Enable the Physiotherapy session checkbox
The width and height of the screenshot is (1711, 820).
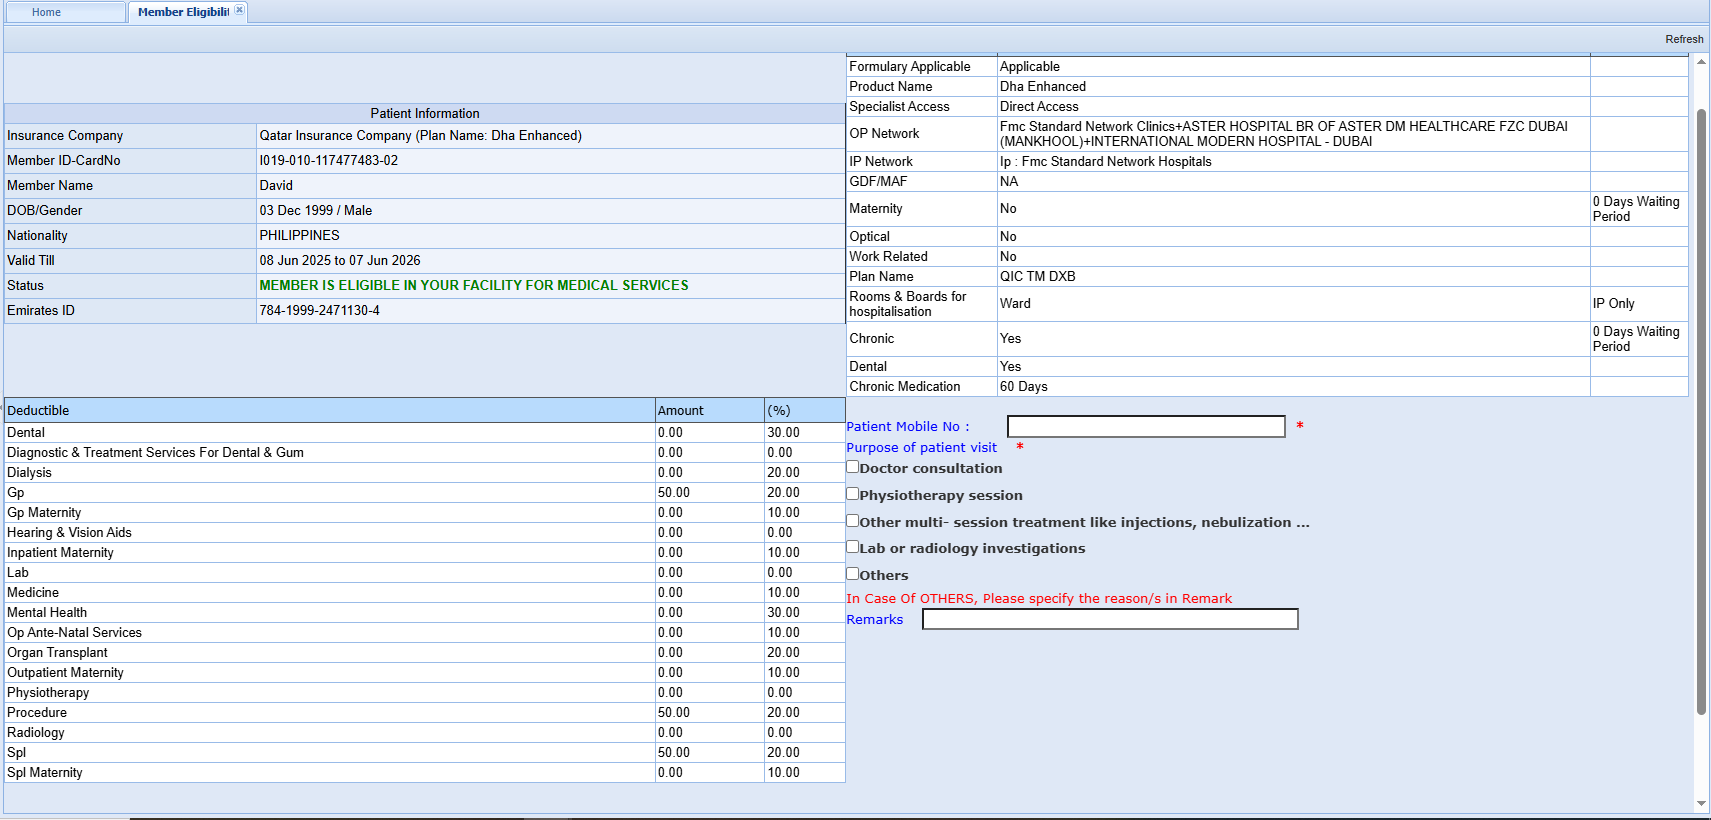click(853, 494)
